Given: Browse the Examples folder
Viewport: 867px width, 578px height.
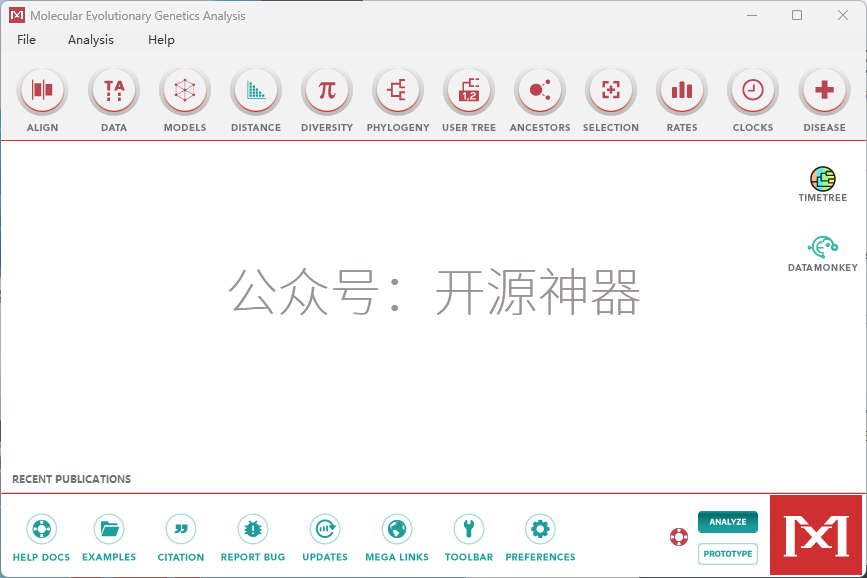Looking at the screenshot, I should pyautogui.click(x=109, y=529).
